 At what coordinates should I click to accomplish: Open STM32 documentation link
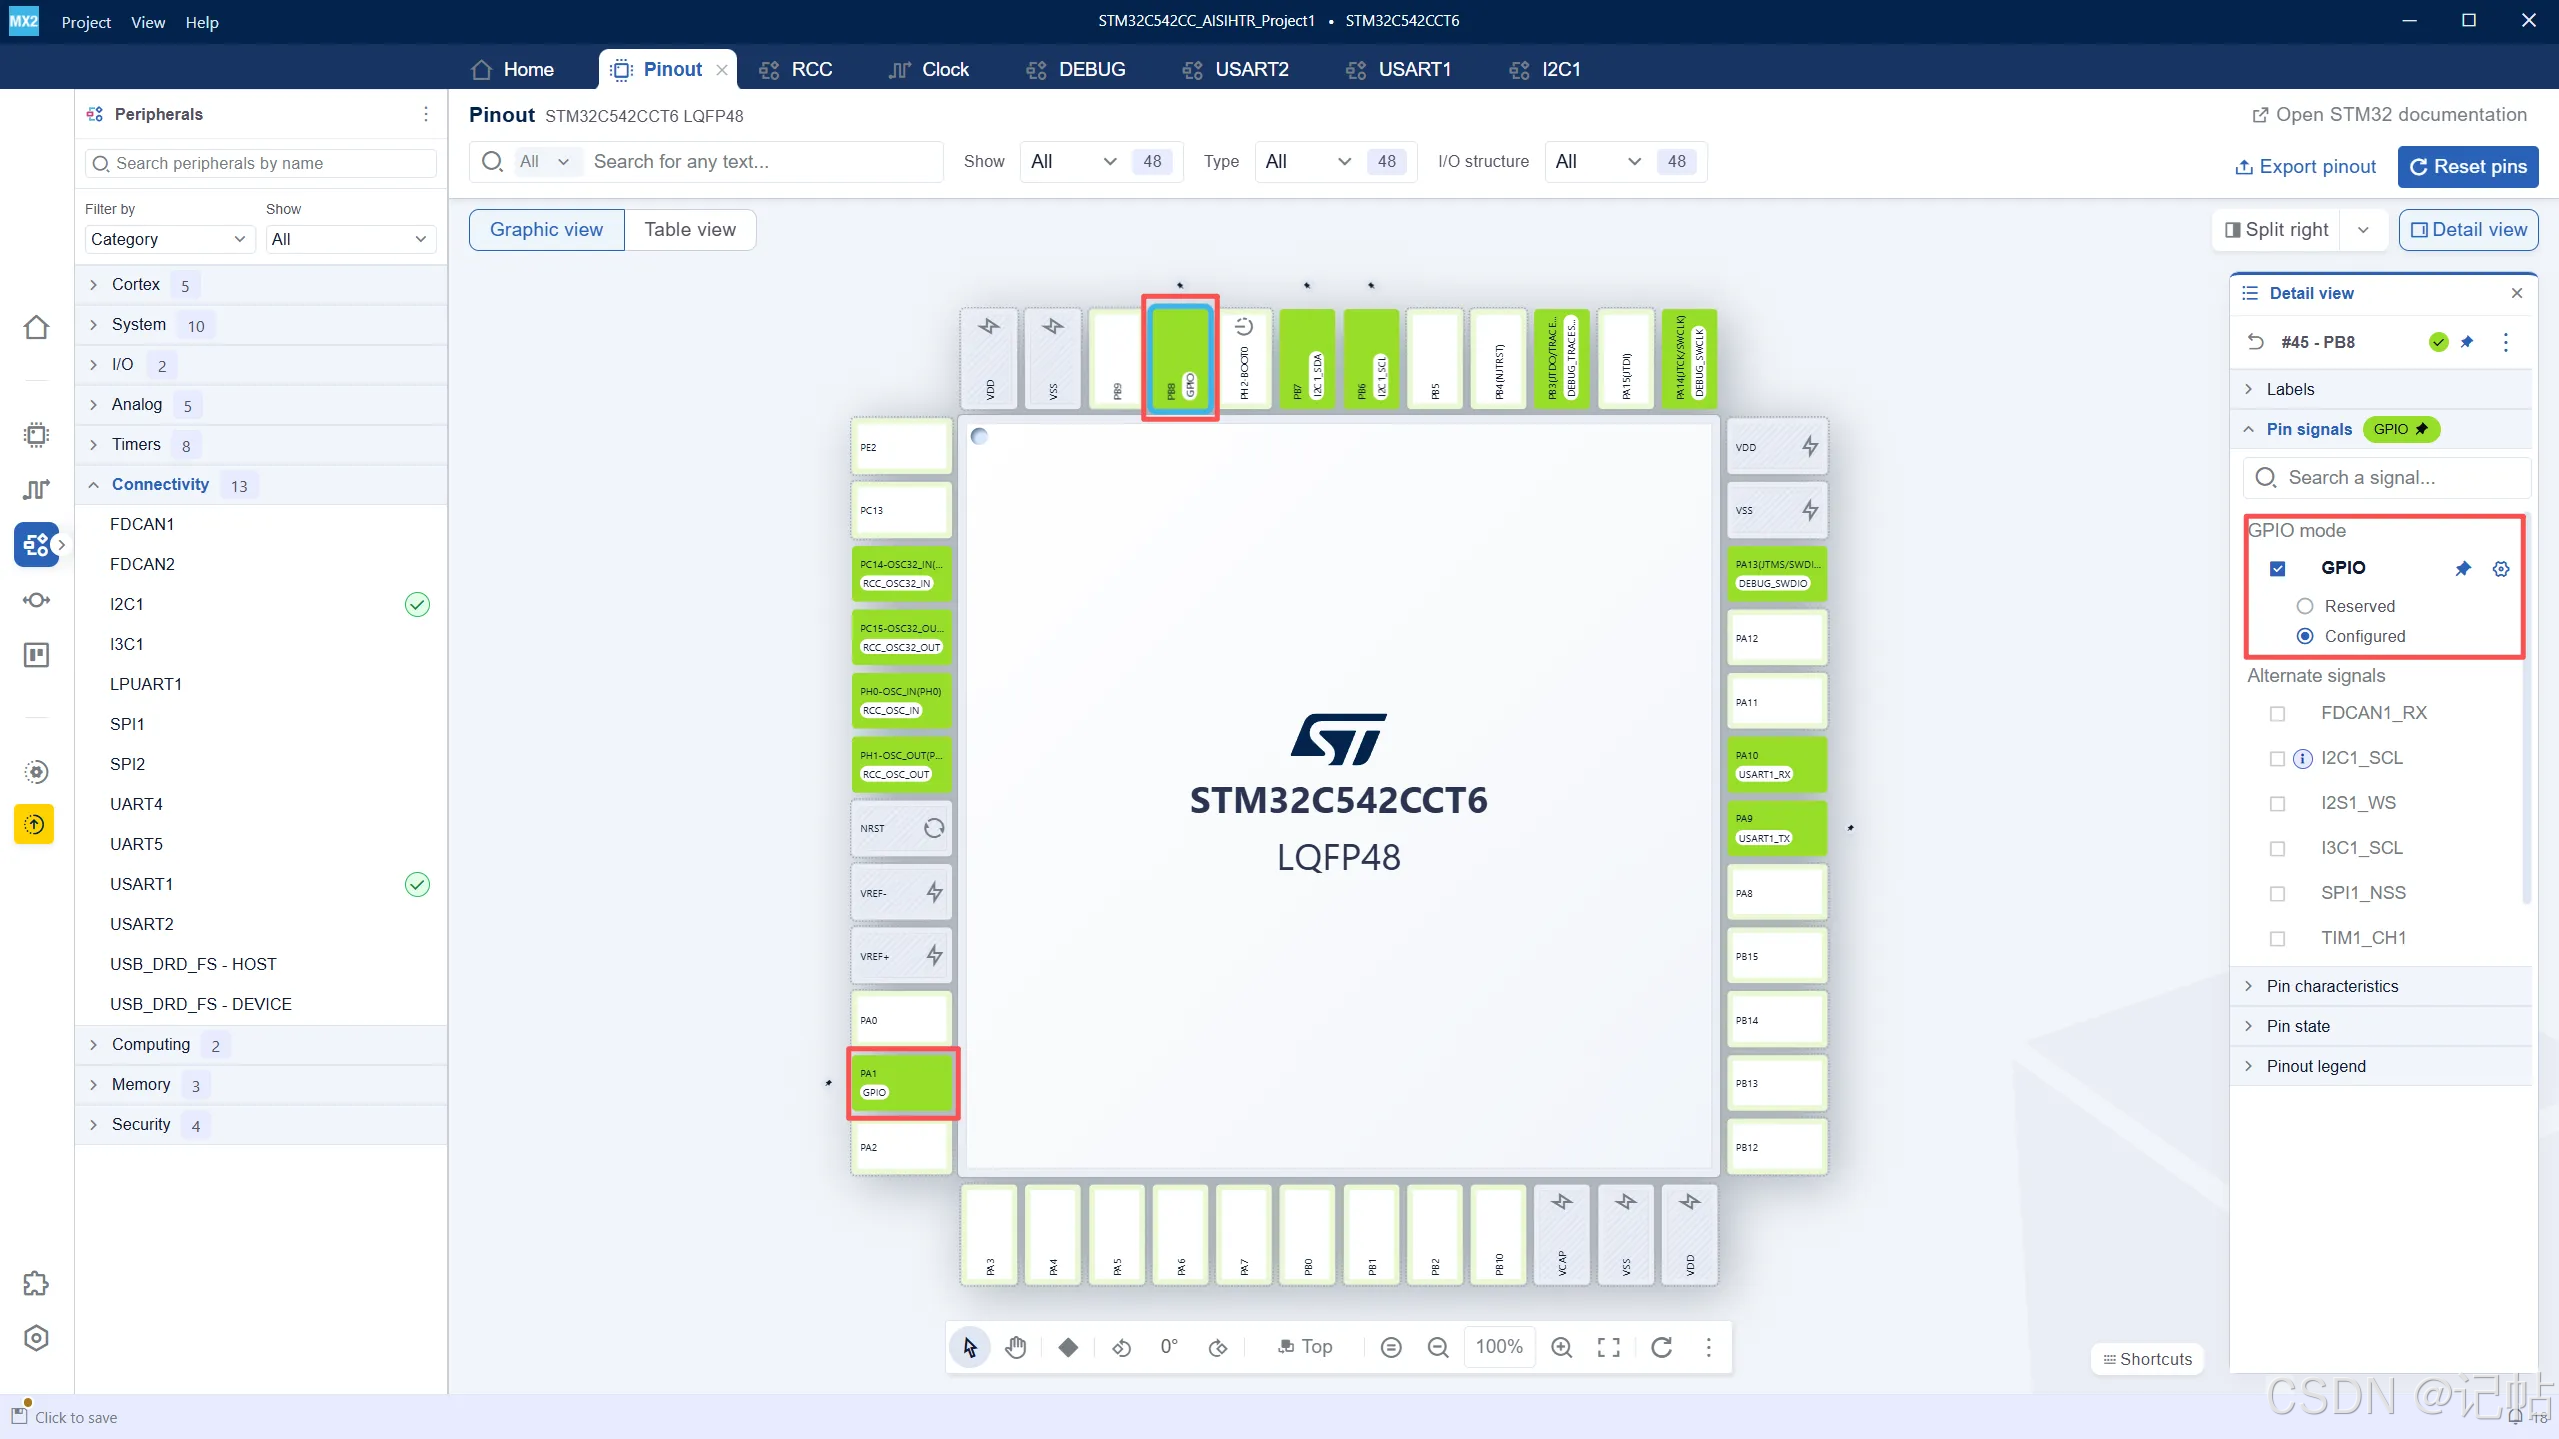[x=2389, y=115]
